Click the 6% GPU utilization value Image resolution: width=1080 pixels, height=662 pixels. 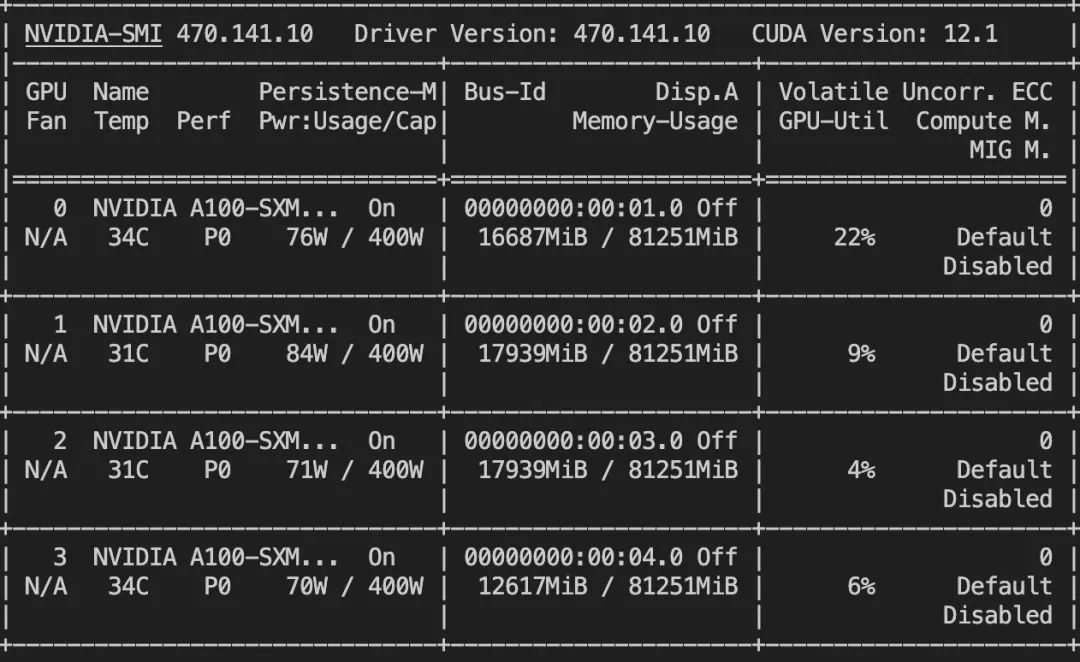861,586
